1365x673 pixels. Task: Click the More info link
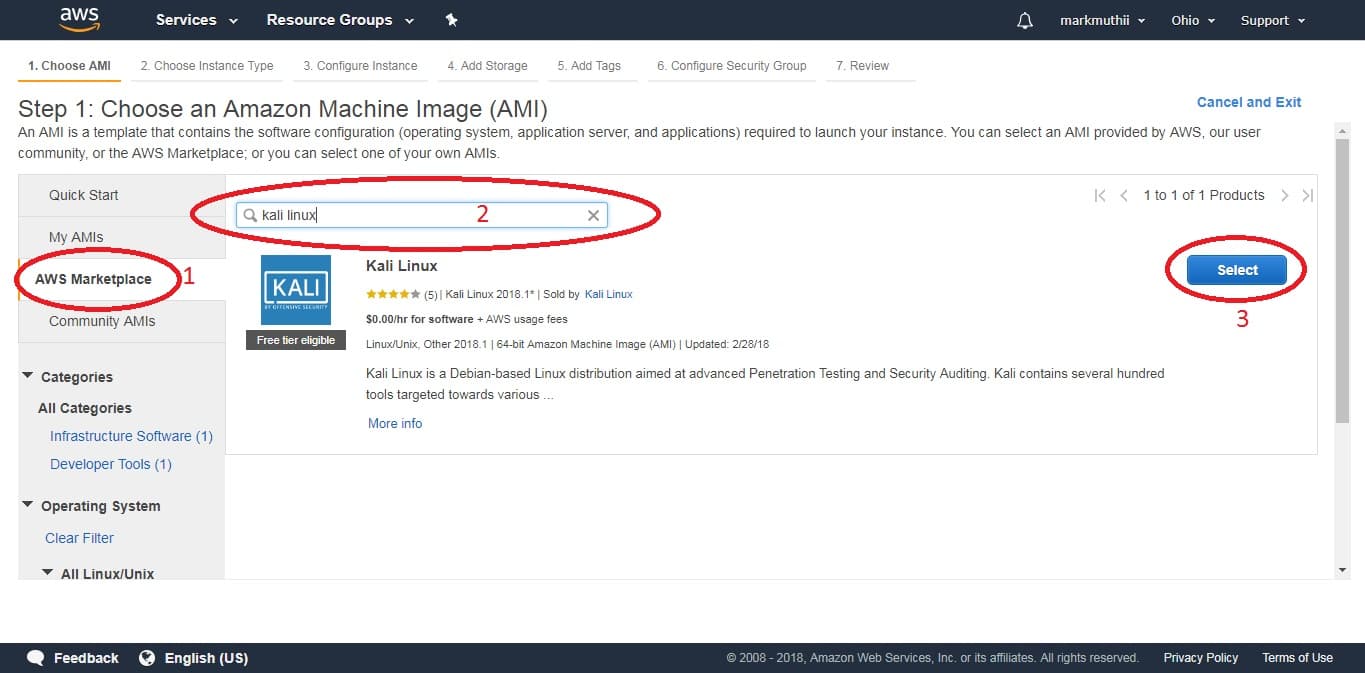point(395,423)
